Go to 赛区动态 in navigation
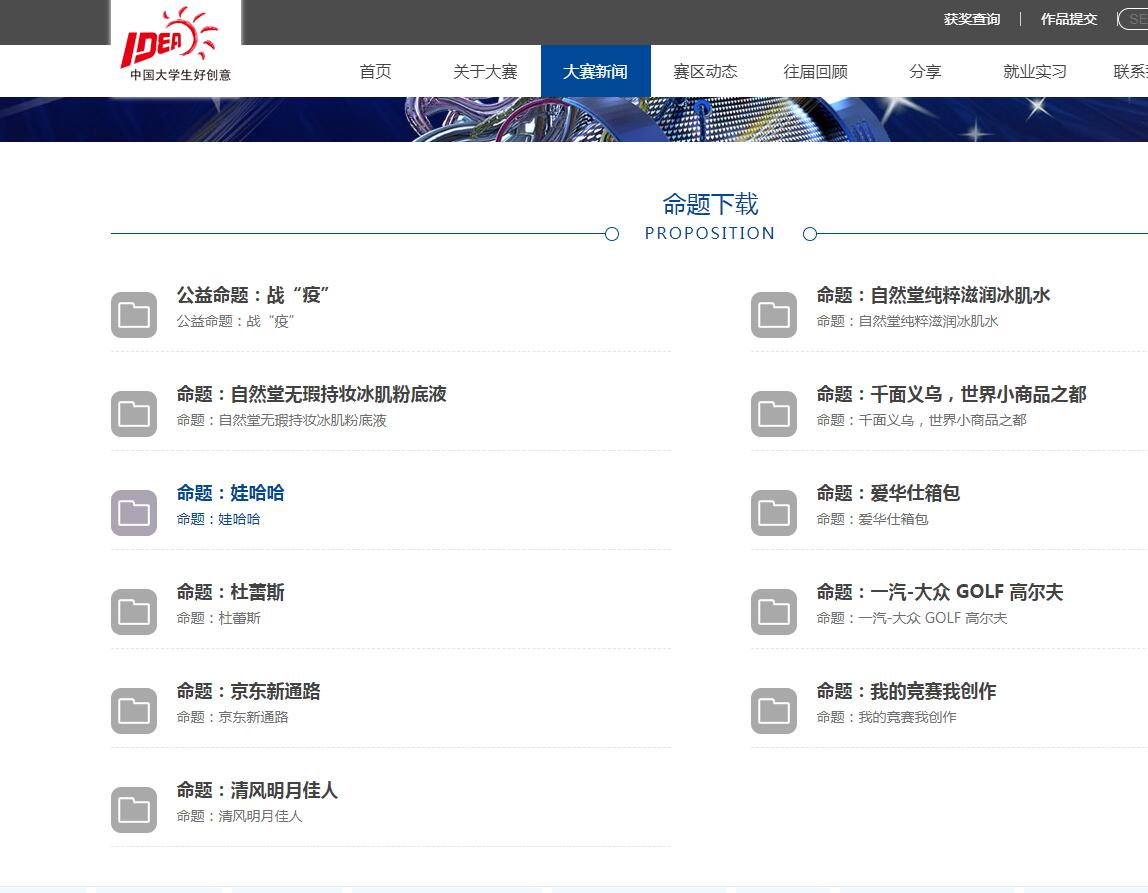The height and width of the screenshot is (893, 1148). click(x=705, y=72)
